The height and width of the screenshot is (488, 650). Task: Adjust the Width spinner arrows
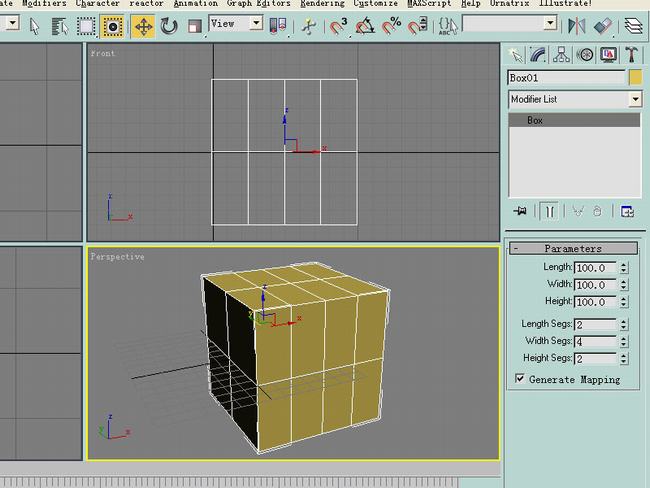623,285
